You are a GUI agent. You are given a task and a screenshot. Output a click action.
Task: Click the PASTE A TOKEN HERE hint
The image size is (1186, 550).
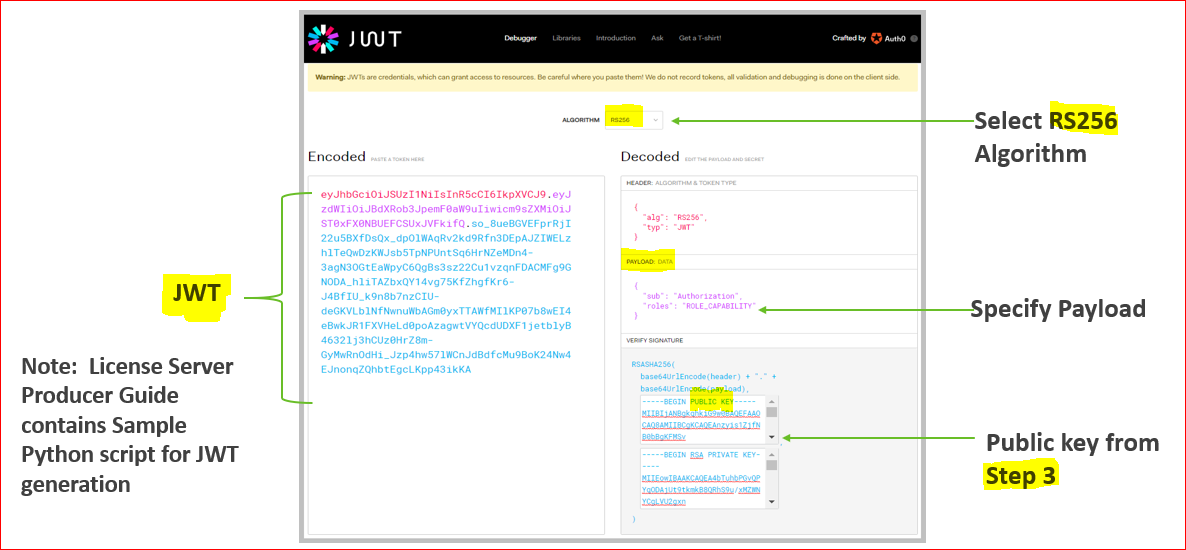[x=397, y=160]
